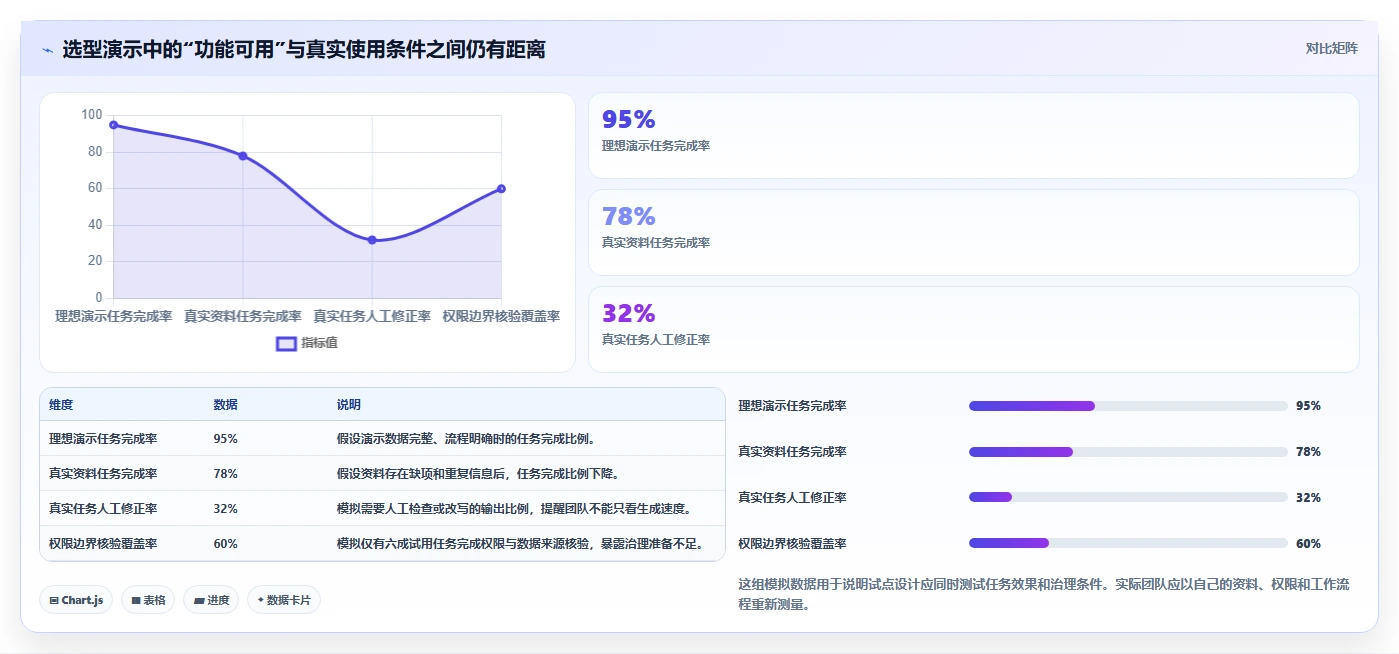Click the 维度 table column header
The height and width of the screenshot is (654, 1399).
coord(61,405)
